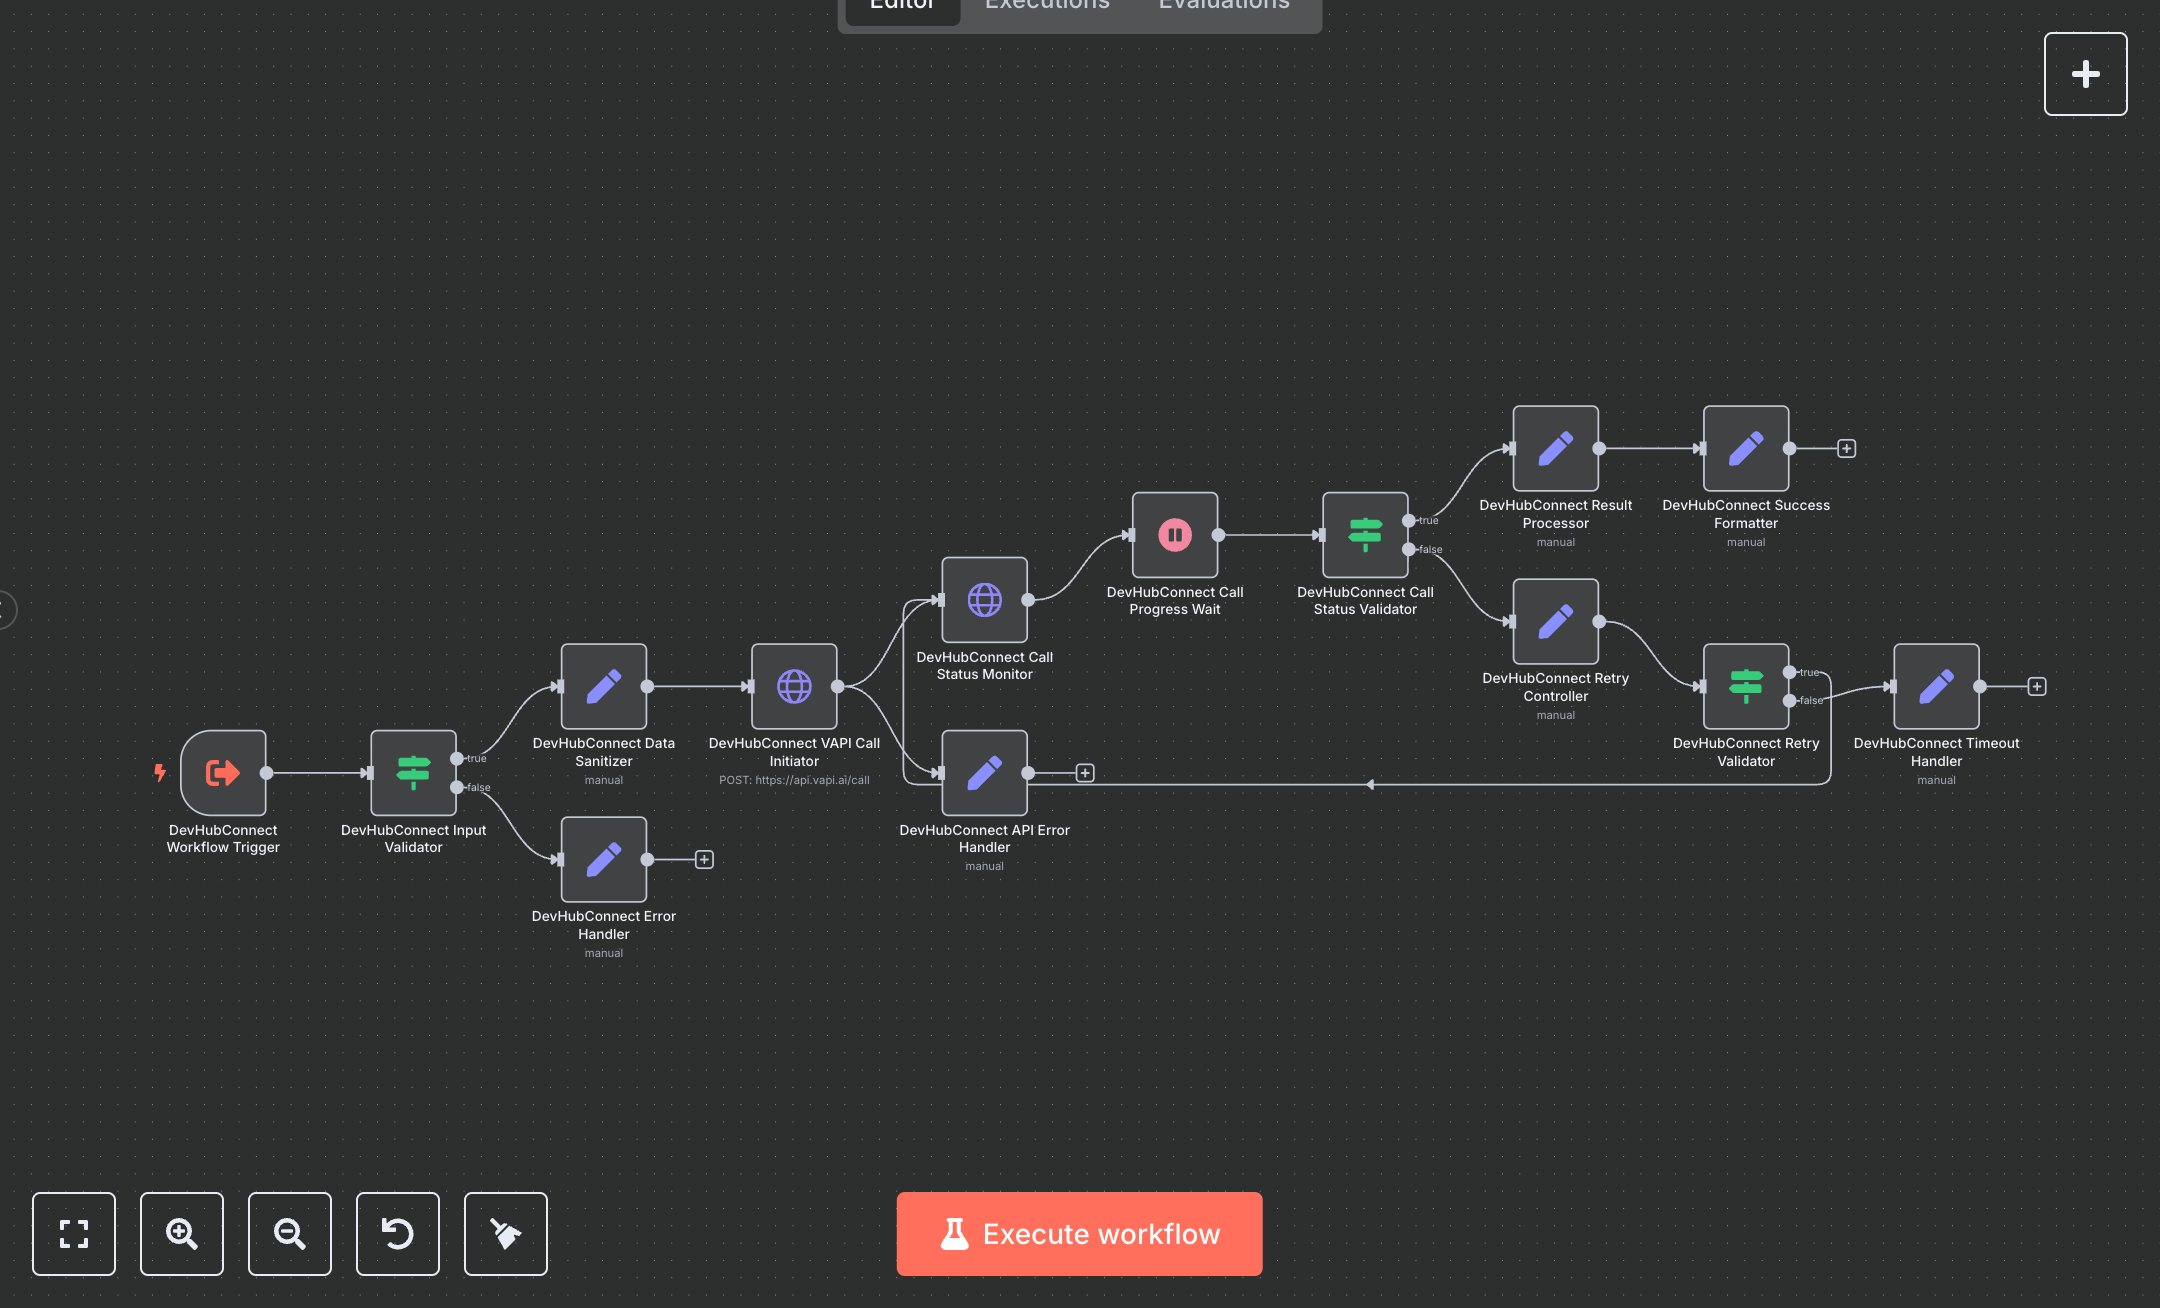
Task: Click the Input Validator true output handle
Action: click(457, 758)
